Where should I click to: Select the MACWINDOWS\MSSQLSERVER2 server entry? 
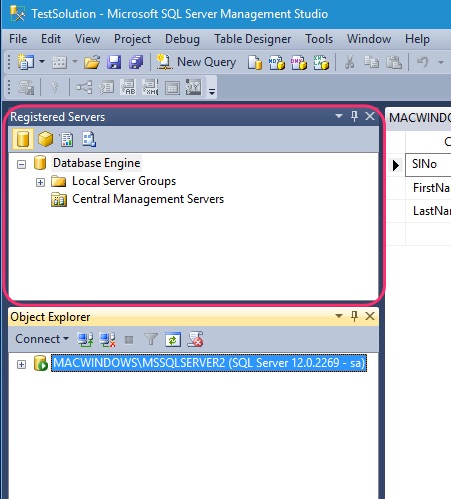tap(209, 363)
